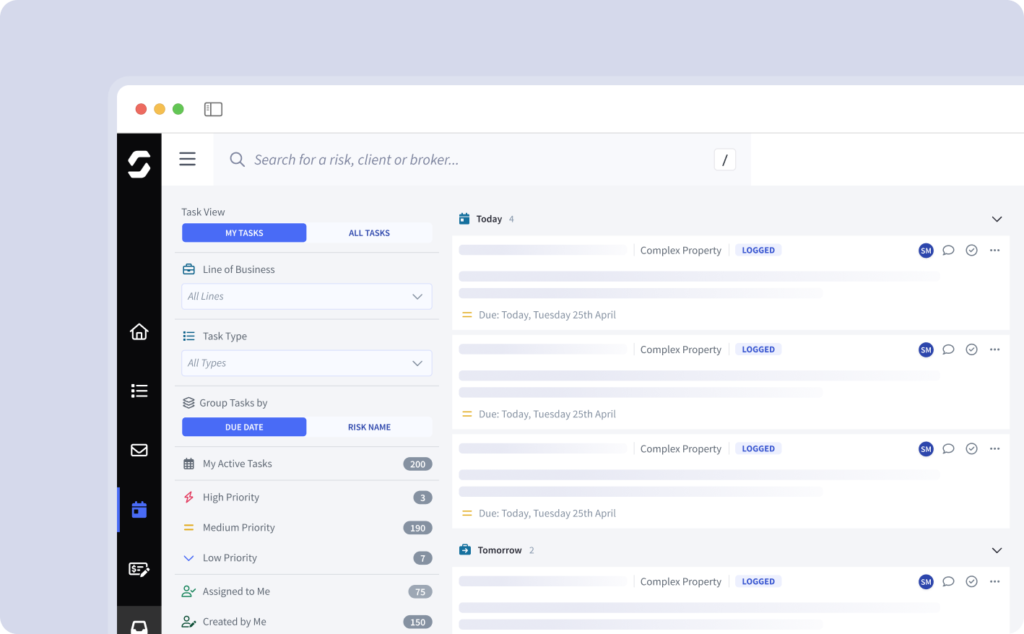Select the task list icon in sidebar
The width and height of the screenshot is (1024, 634).
click(139, 390)
